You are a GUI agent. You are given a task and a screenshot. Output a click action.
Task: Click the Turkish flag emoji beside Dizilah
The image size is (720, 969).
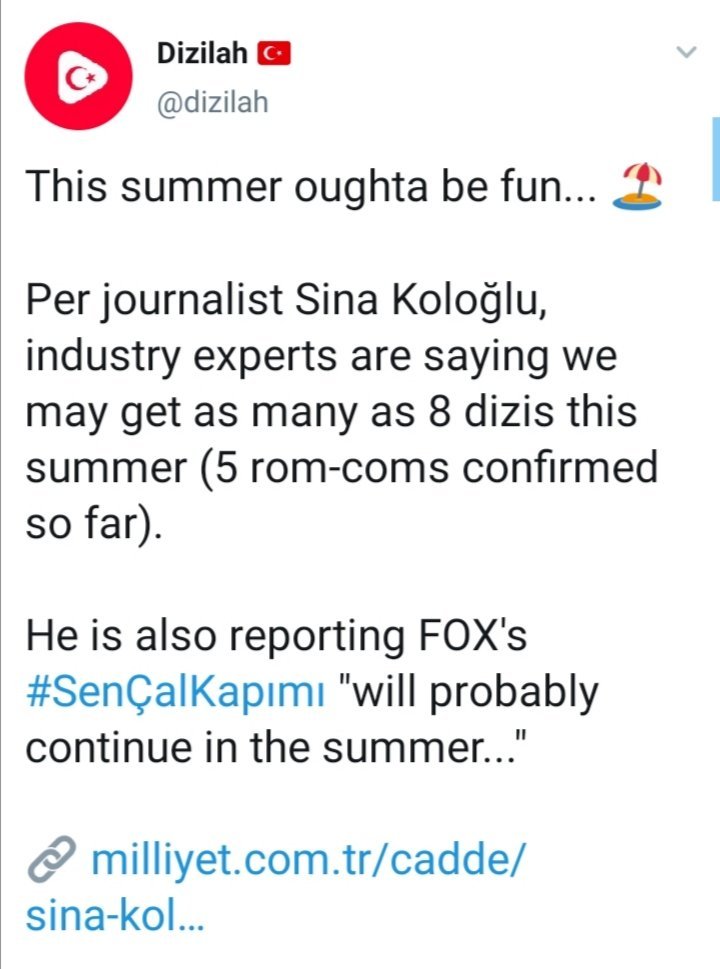coord(274,54)
